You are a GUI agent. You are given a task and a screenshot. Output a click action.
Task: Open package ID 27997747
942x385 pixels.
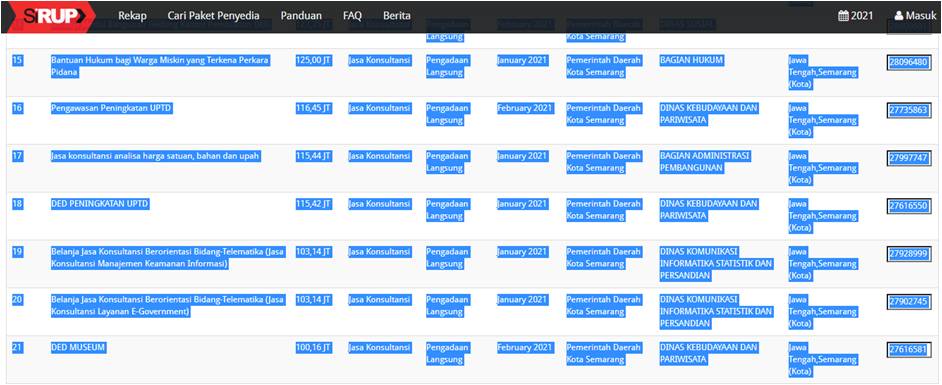[909, 158]
